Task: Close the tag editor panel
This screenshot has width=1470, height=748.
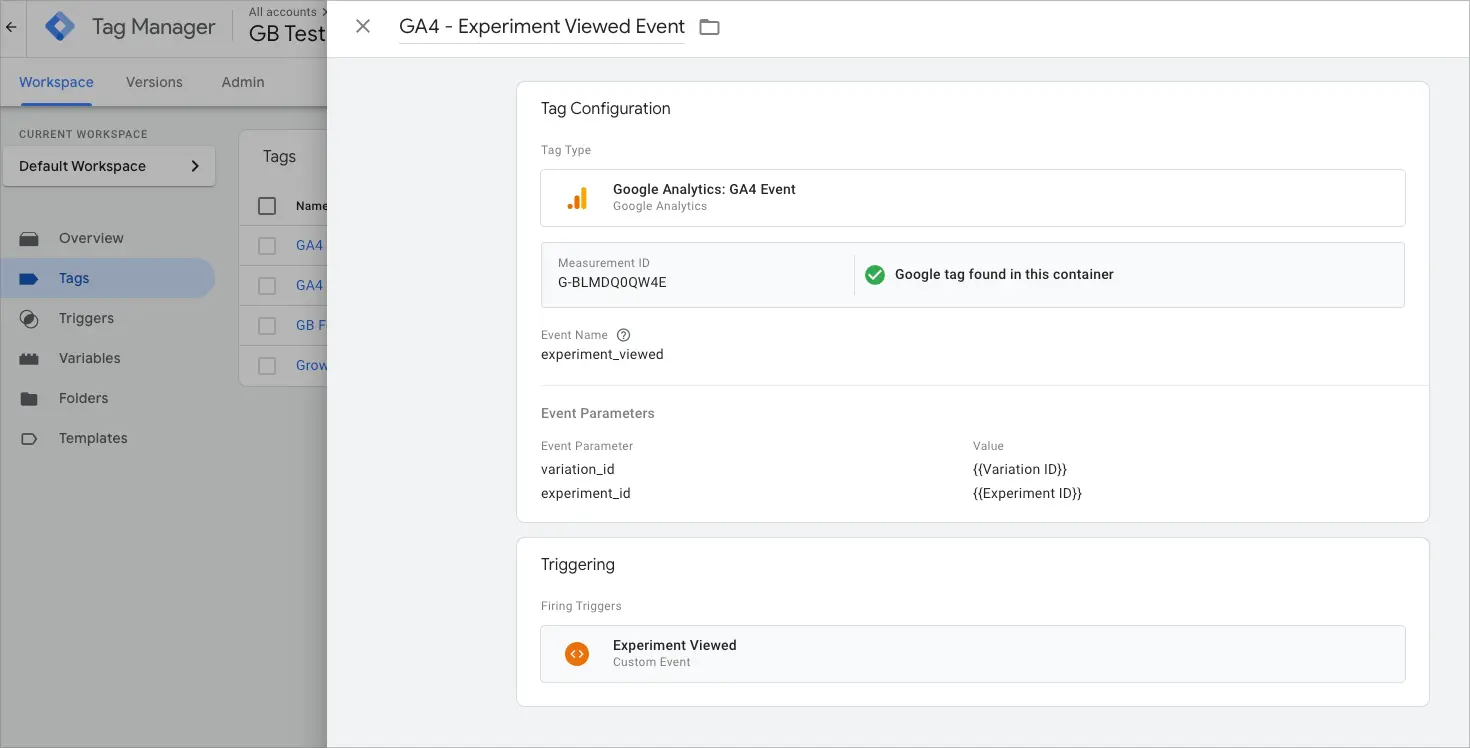Action: (363, 27)
